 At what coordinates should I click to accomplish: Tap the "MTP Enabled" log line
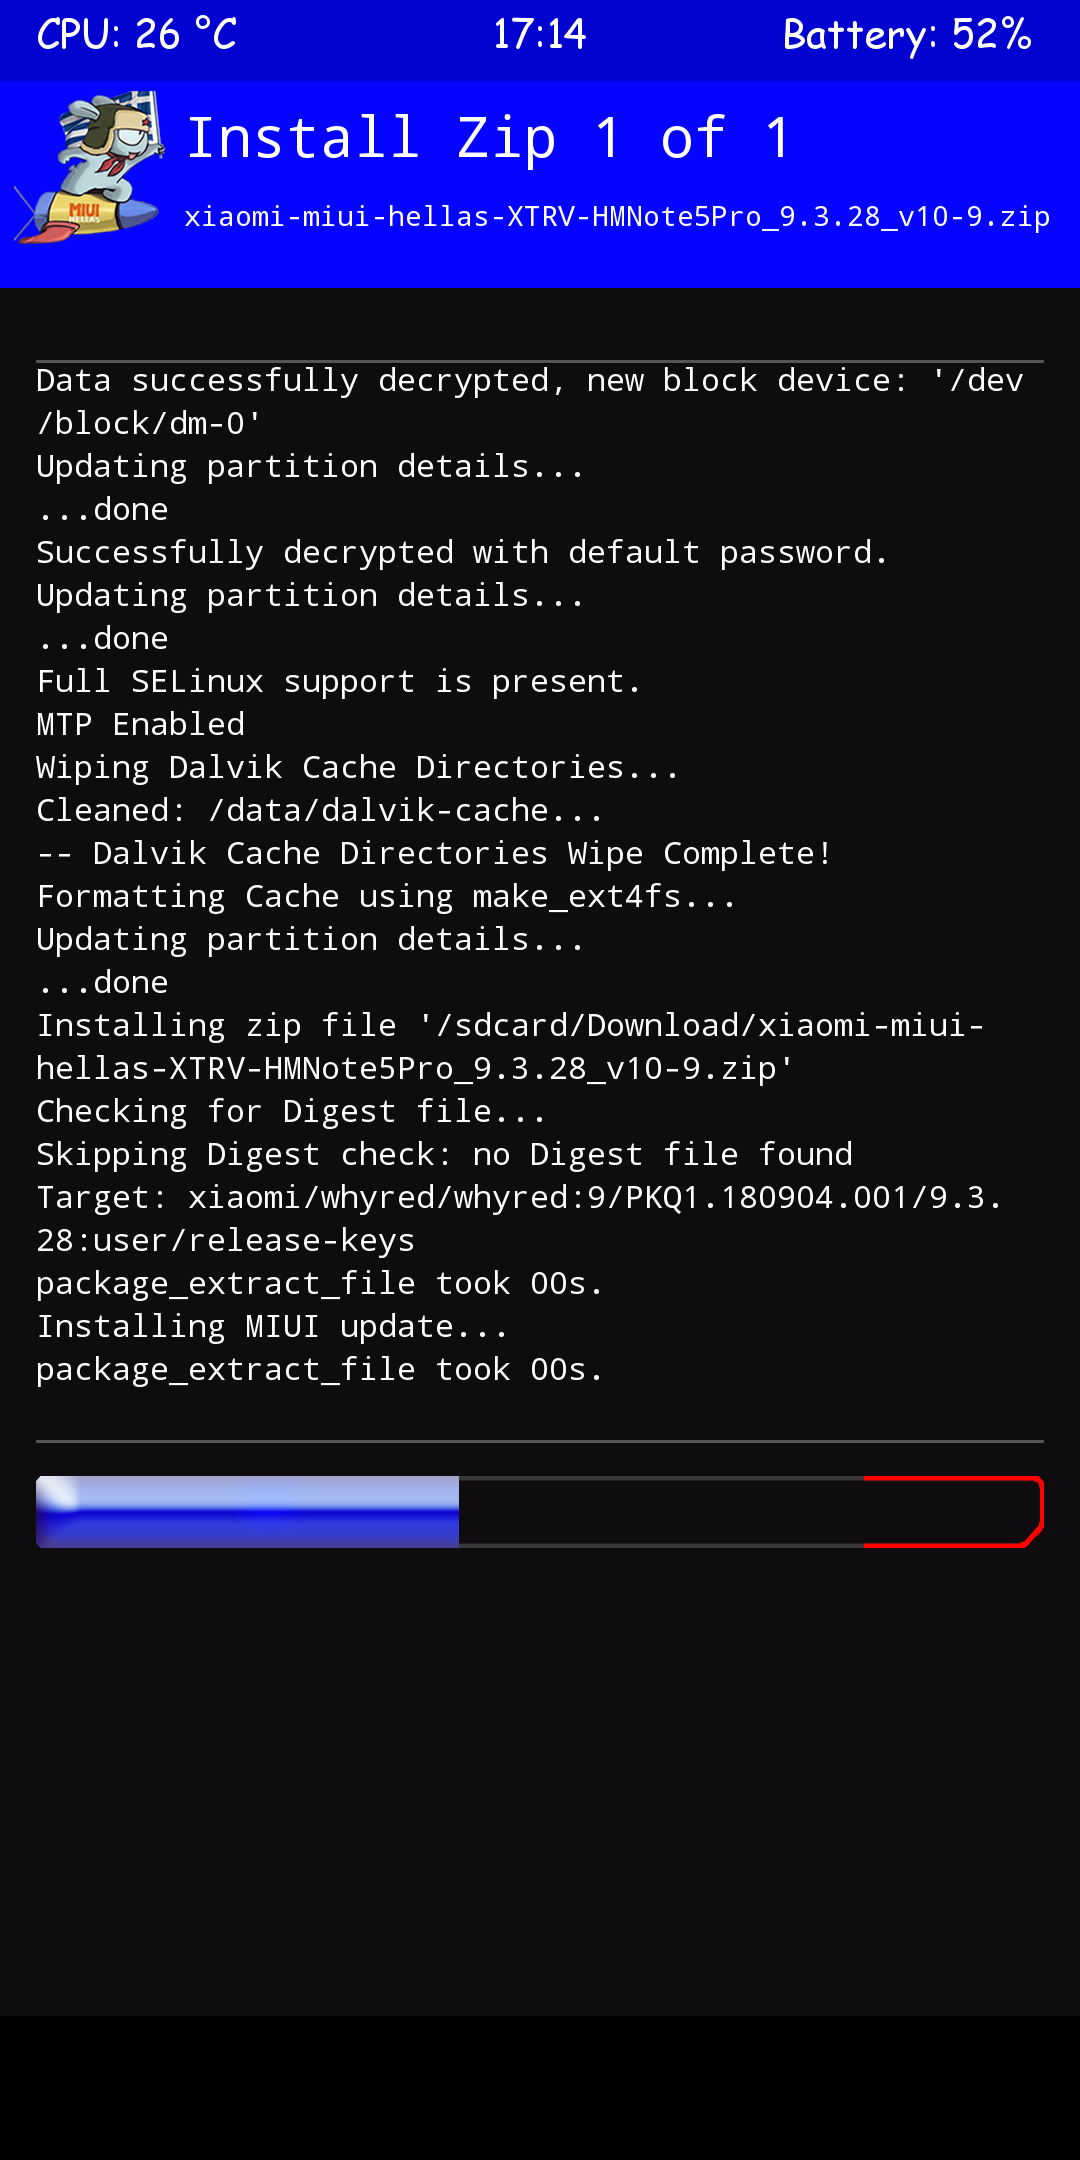click(x=141, y=724)
